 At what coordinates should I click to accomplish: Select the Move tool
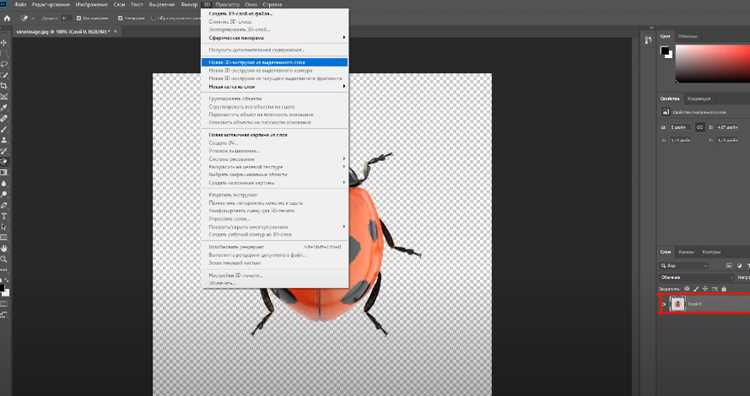4,43
